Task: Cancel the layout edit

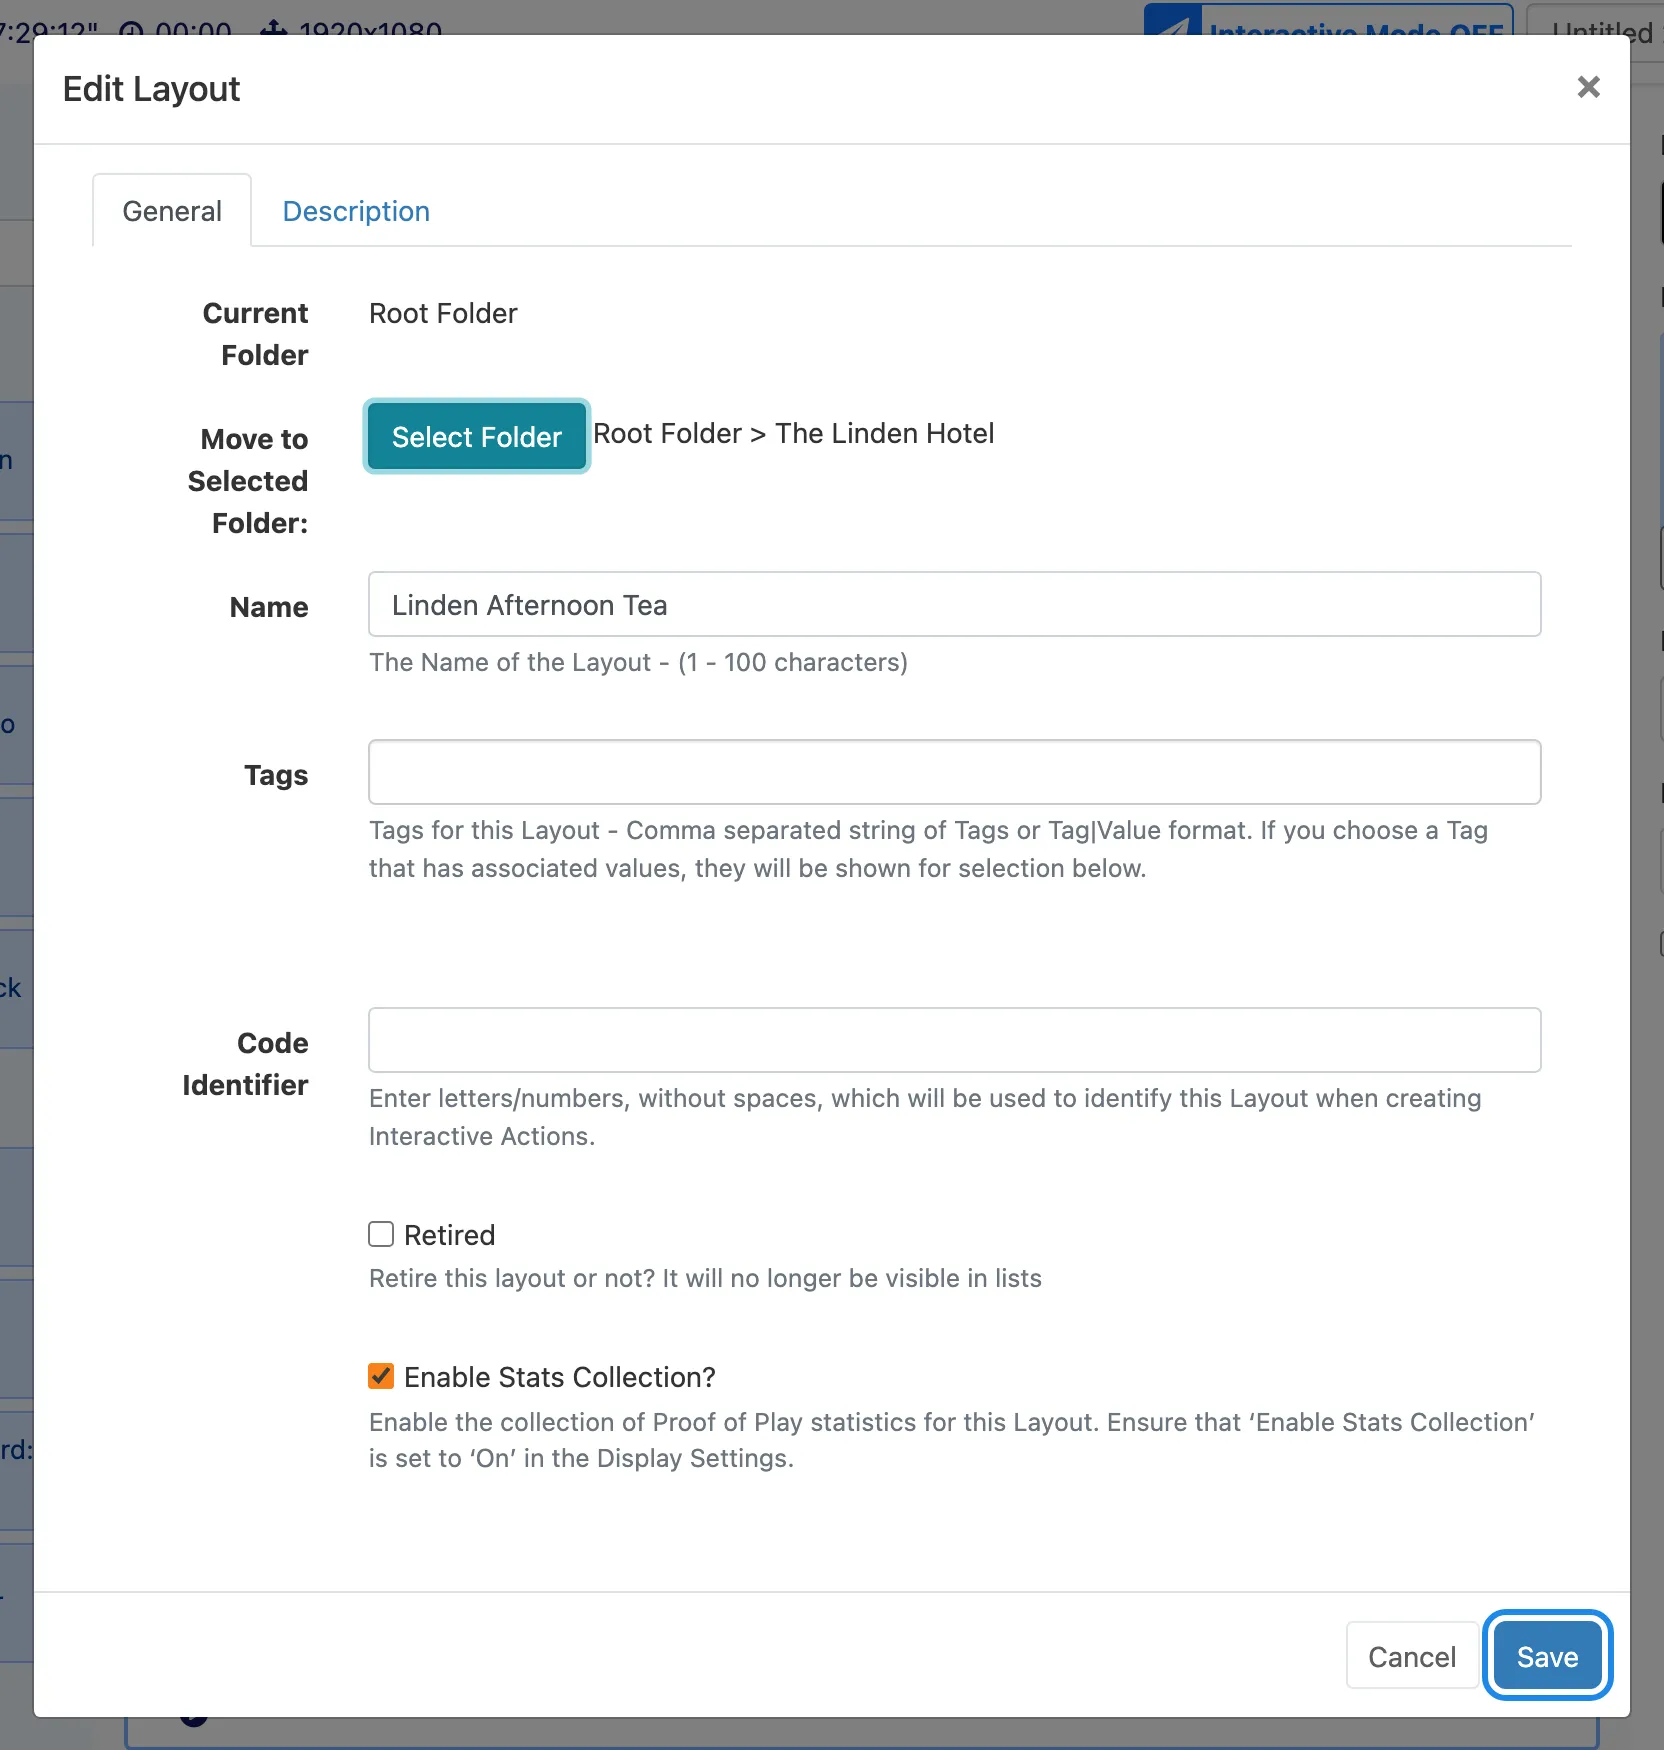Action: click(x=1411, y=1656)
